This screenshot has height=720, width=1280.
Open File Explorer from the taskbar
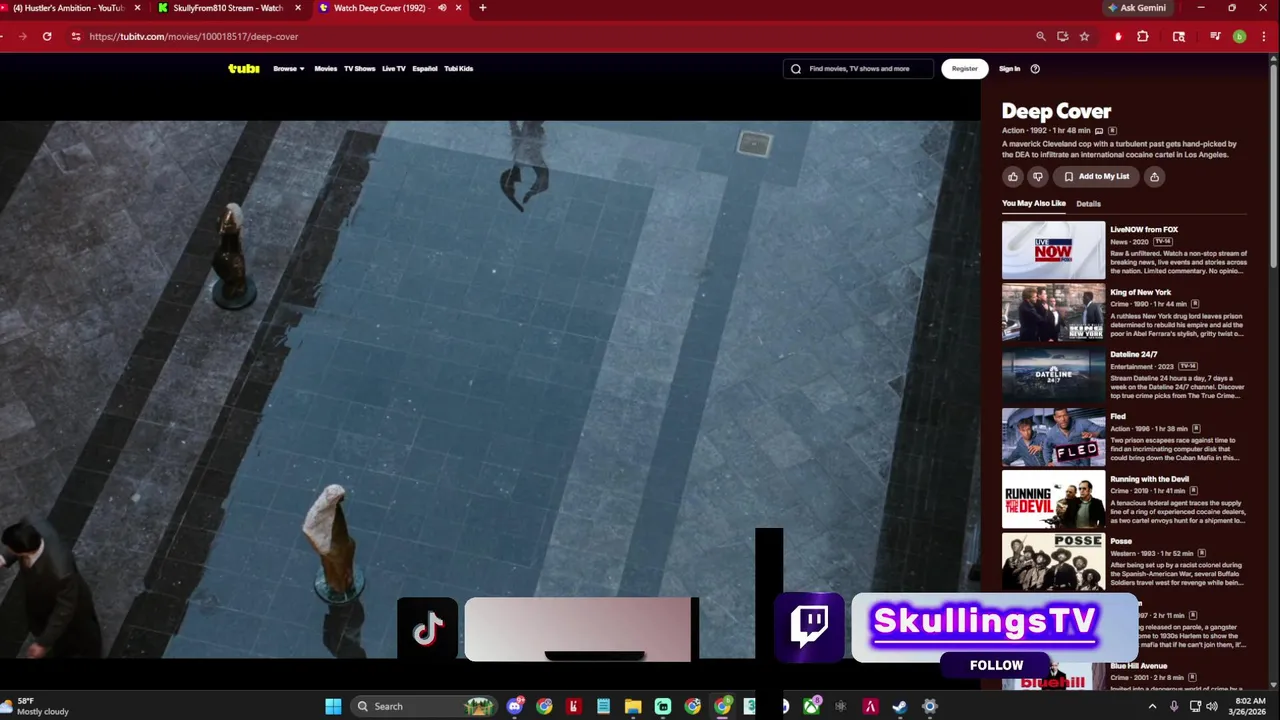633,706
